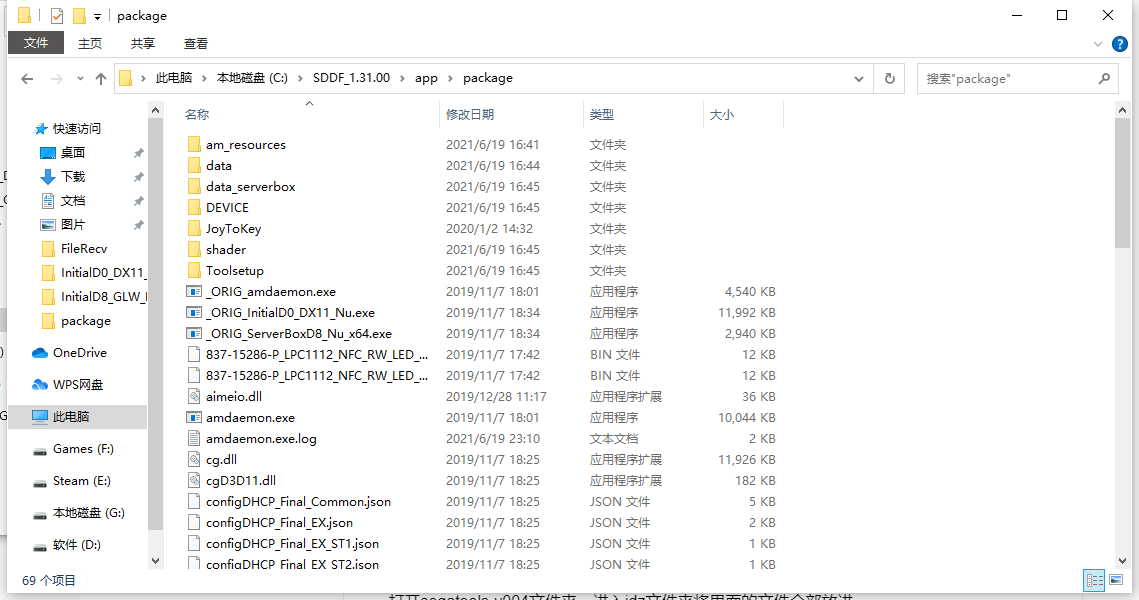Click the New Folder quick-access icon
Viewport: 1139px width, 600px height.
point(79,15)
